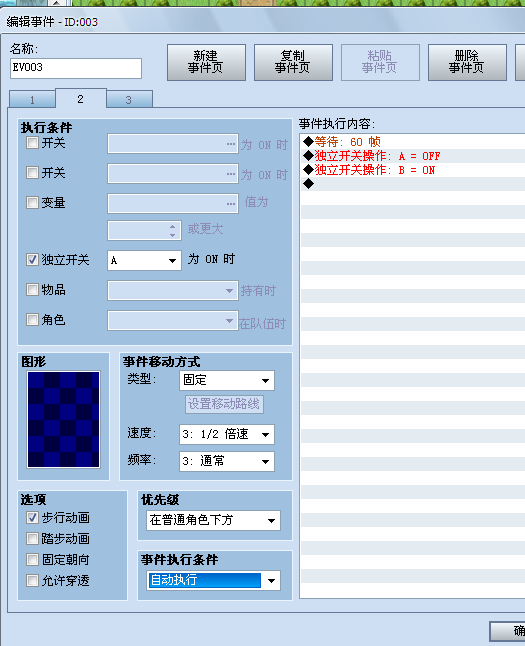This screenshot has width=525, height=646.
Task: Enable the second 开关 condition checkbox
Action: click(x=32, y=173)
